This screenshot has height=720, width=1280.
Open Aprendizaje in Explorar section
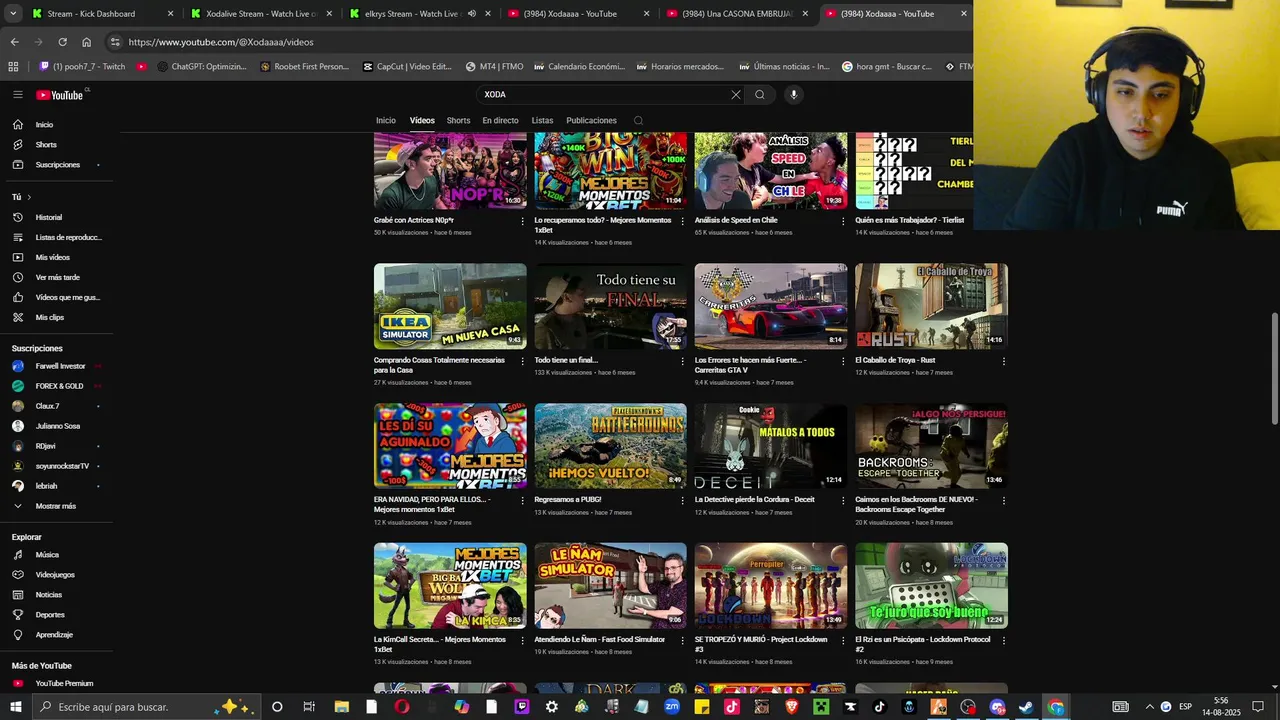(56, 635)
